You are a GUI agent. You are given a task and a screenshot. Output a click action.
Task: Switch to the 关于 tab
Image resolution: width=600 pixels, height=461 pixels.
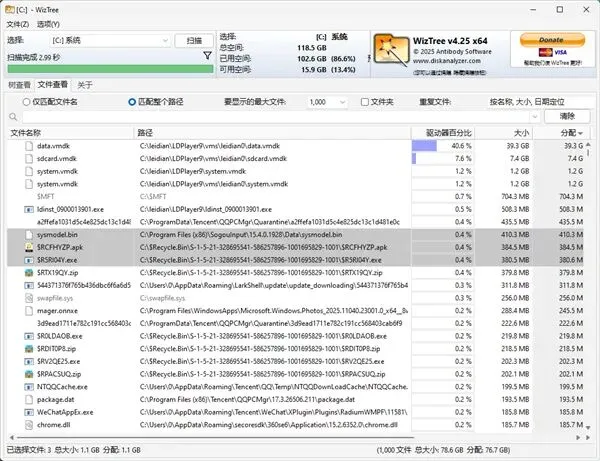coord(85,85)
